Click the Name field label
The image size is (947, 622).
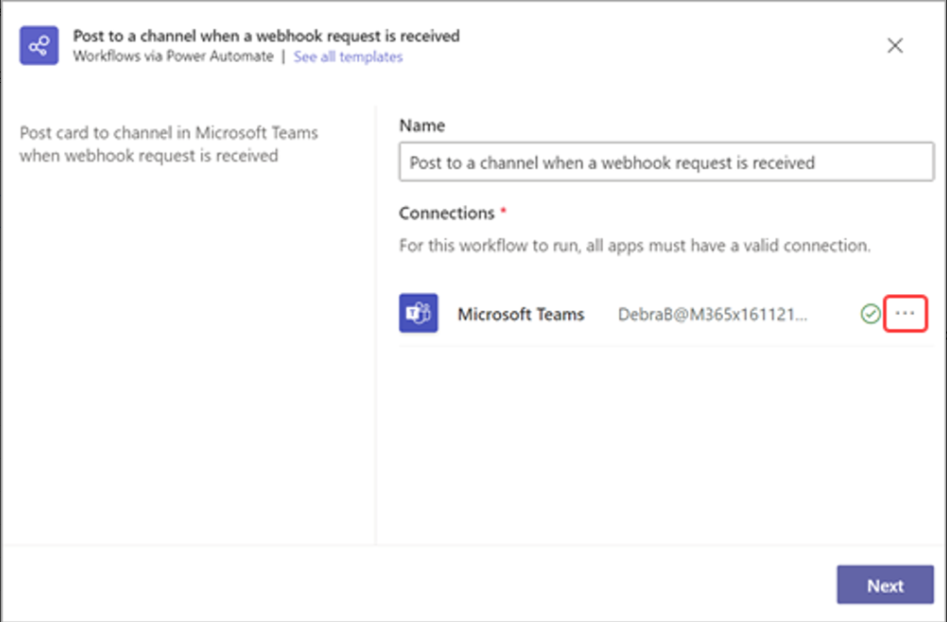(x=422, y=126)
